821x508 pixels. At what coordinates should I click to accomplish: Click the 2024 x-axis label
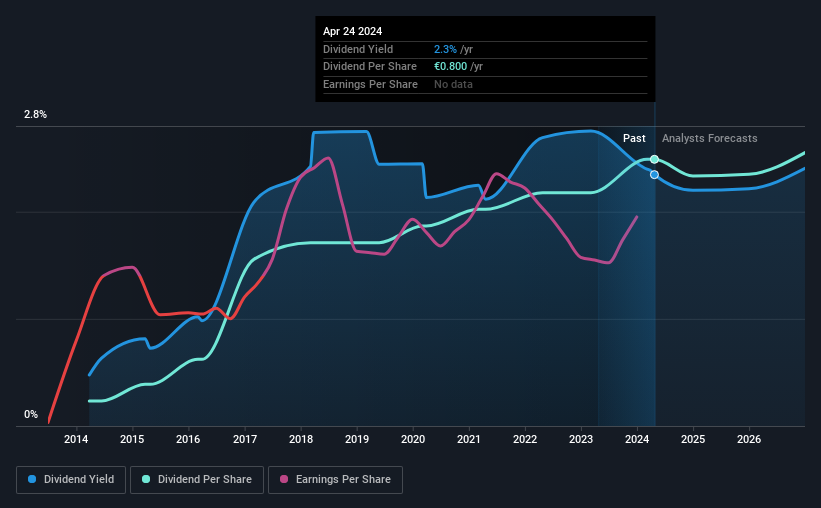pyautogui.click(x=637, y=439)
